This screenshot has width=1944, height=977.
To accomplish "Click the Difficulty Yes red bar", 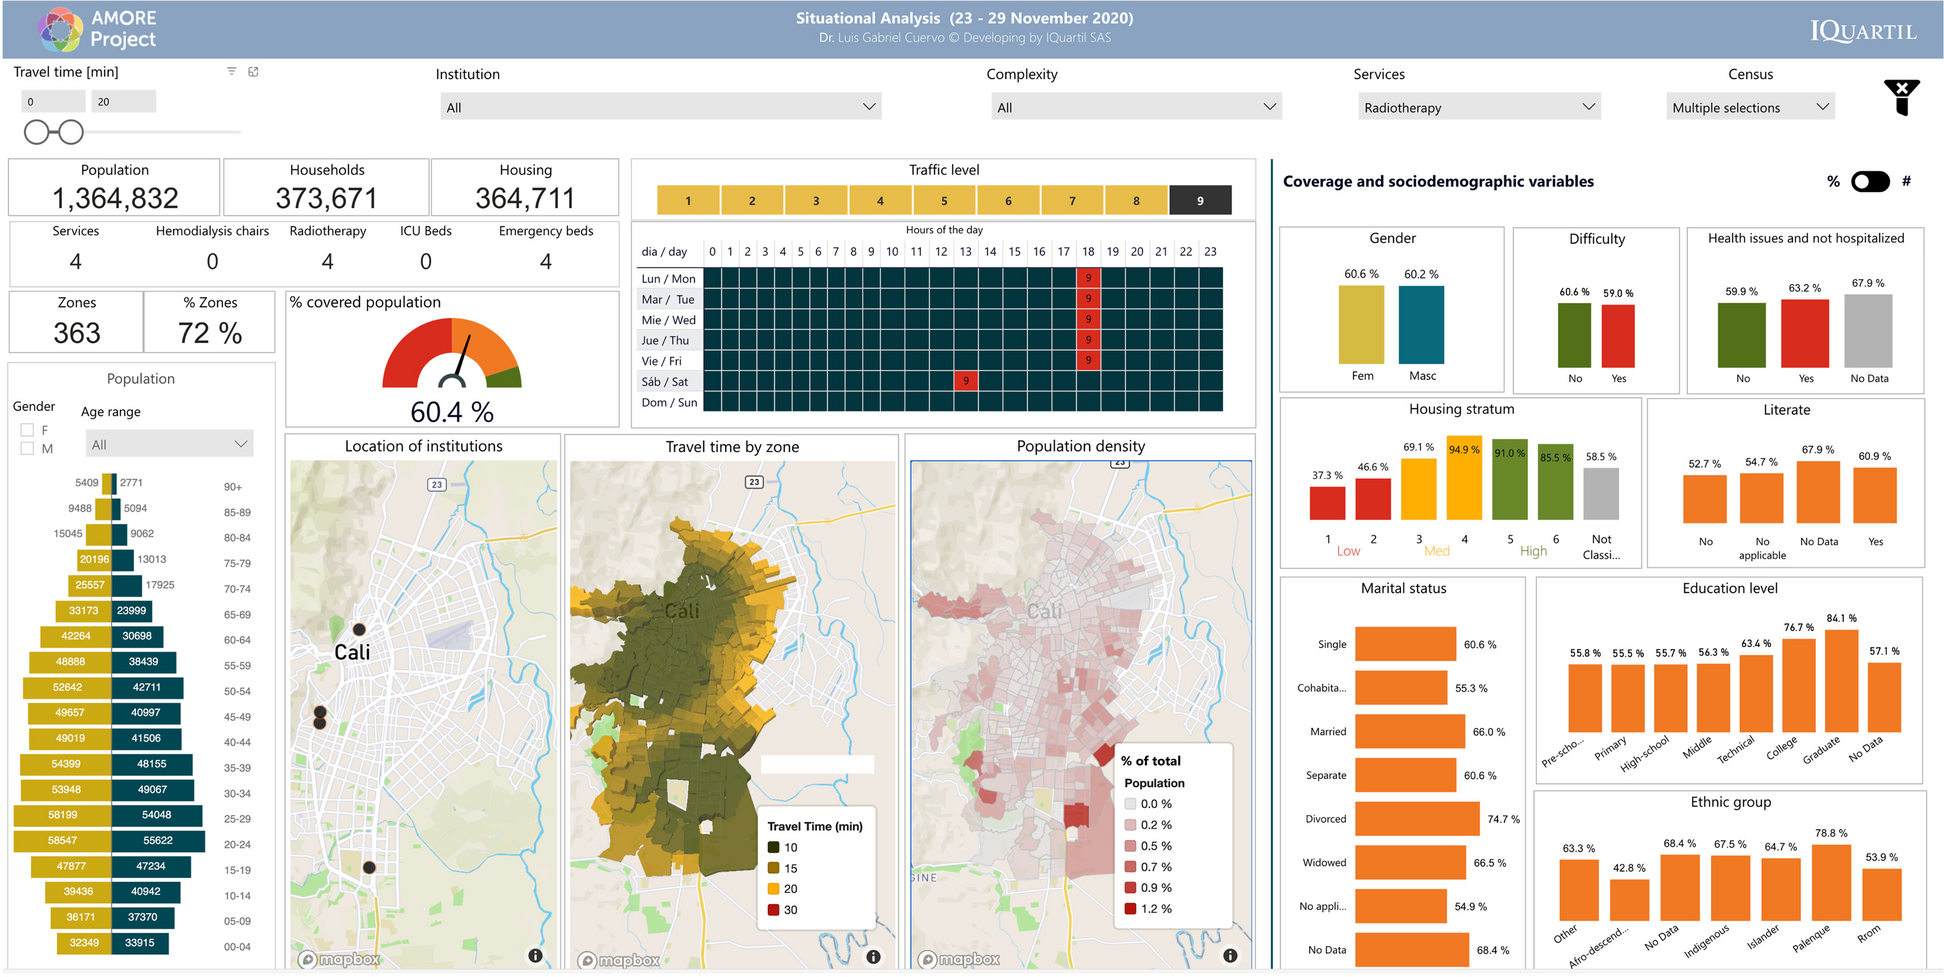I will coord(1618,336).
